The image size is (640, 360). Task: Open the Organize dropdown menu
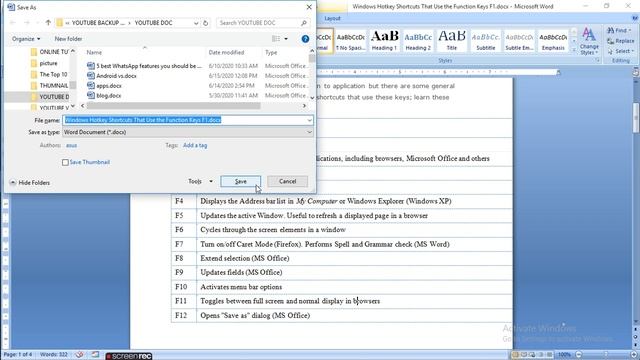(x=26, y=39)
